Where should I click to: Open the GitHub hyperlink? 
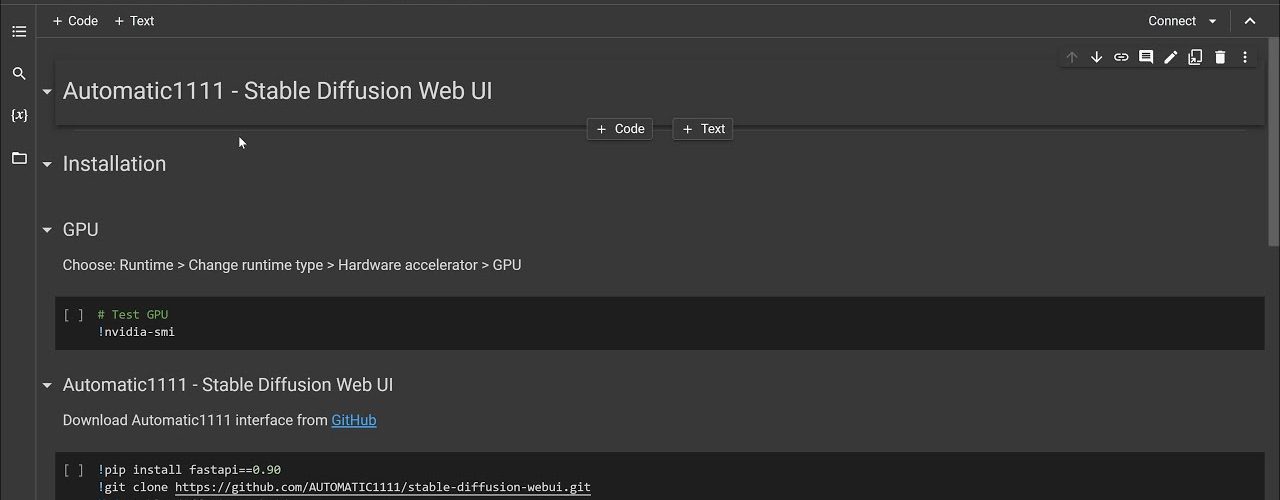tap(354, 420)
